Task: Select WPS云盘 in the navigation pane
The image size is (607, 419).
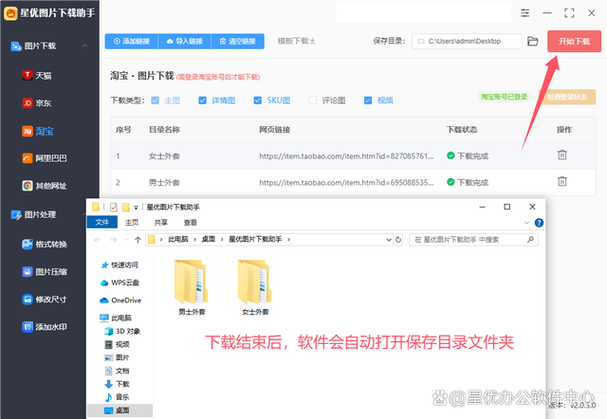Action: pos(120,283)
